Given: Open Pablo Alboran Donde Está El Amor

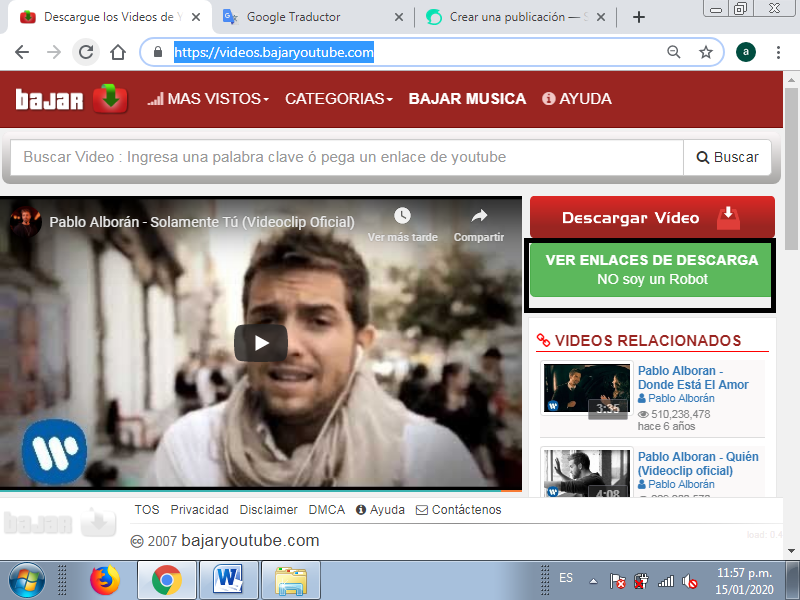Looking at the screenshot, I should click(x=693, y=378).
